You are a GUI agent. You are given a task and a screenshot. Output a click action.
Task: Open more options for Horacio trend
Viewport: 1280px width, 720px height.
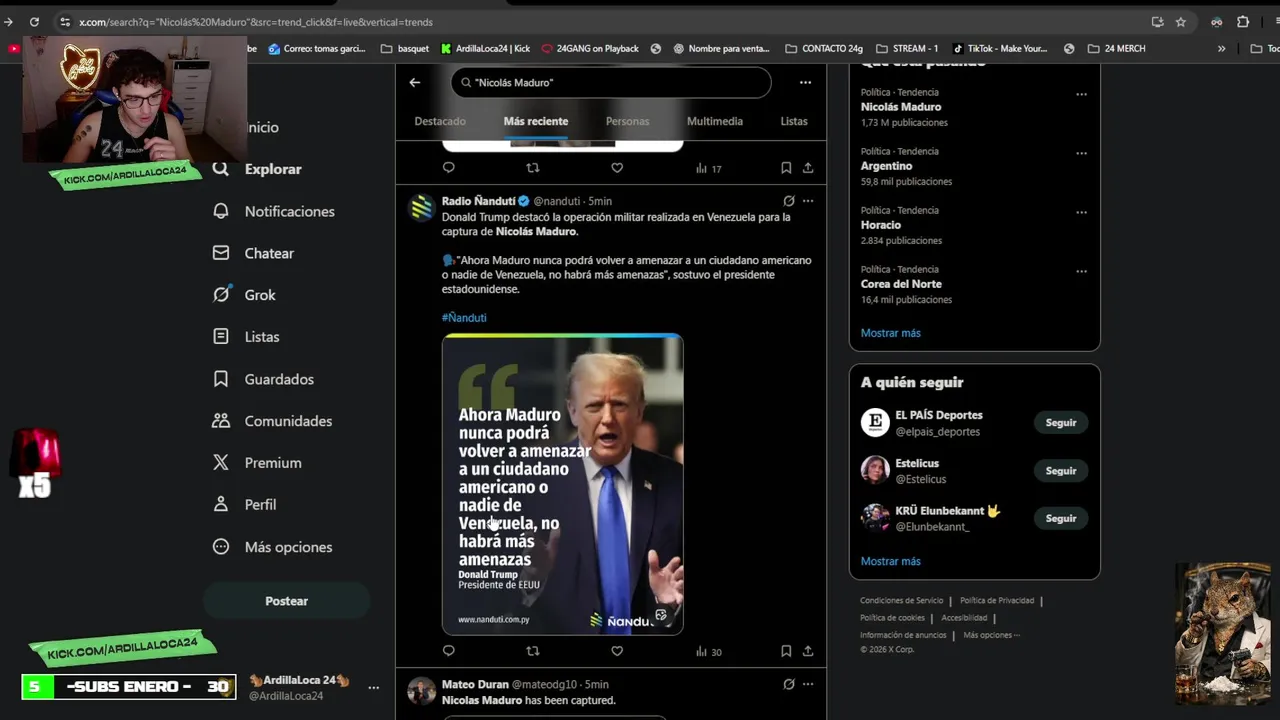(1081, 212)
